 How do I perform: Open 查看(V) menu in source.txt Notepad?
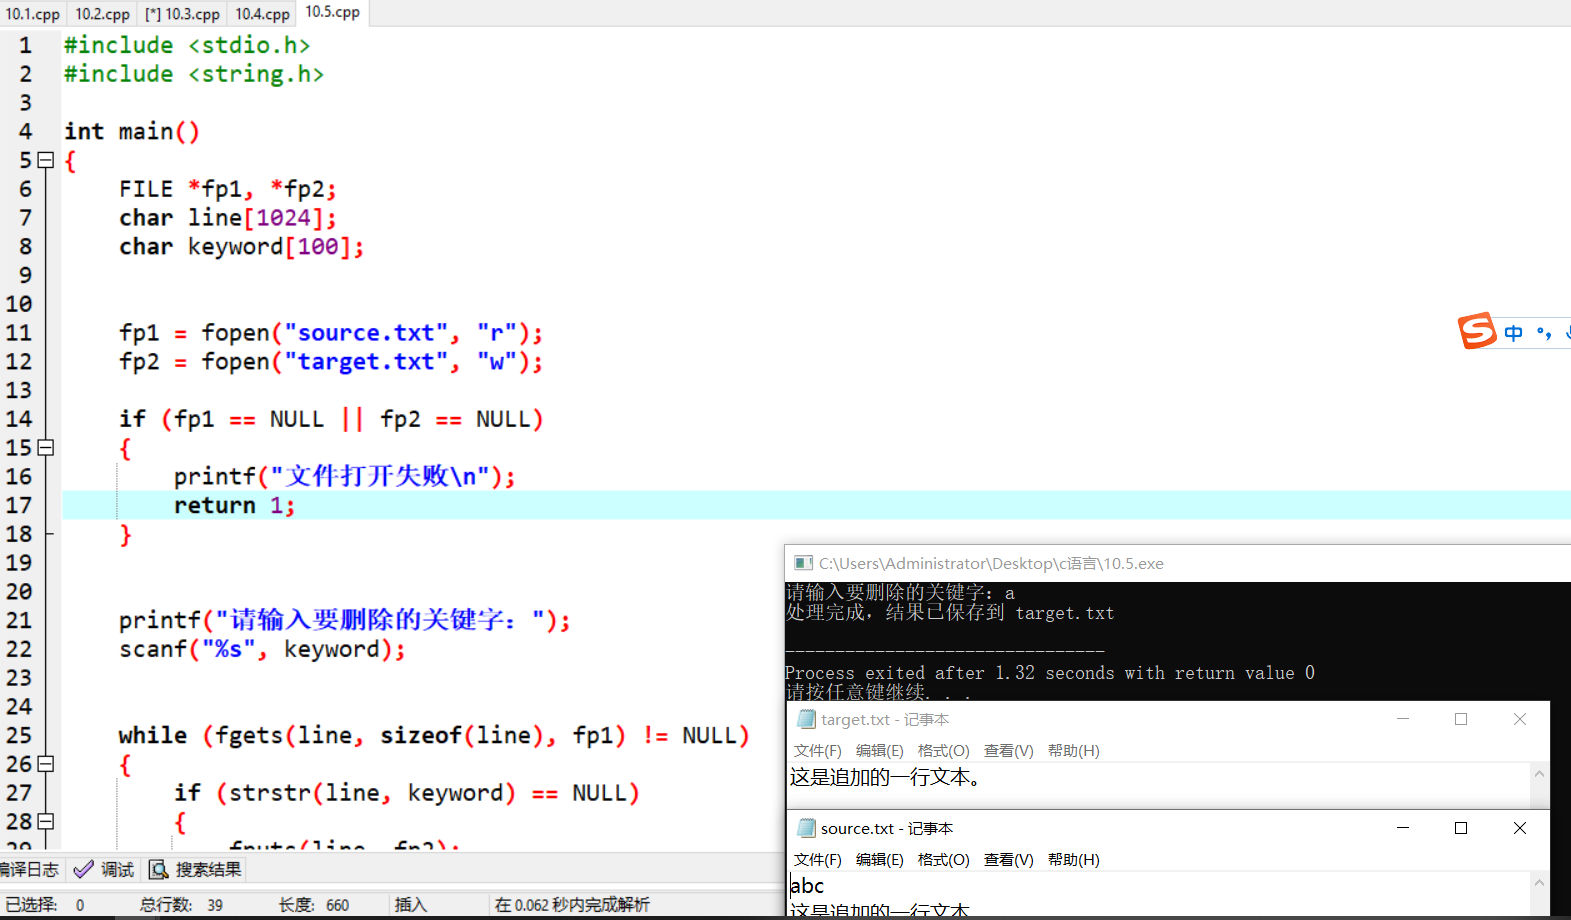(x=1009, y=859)
